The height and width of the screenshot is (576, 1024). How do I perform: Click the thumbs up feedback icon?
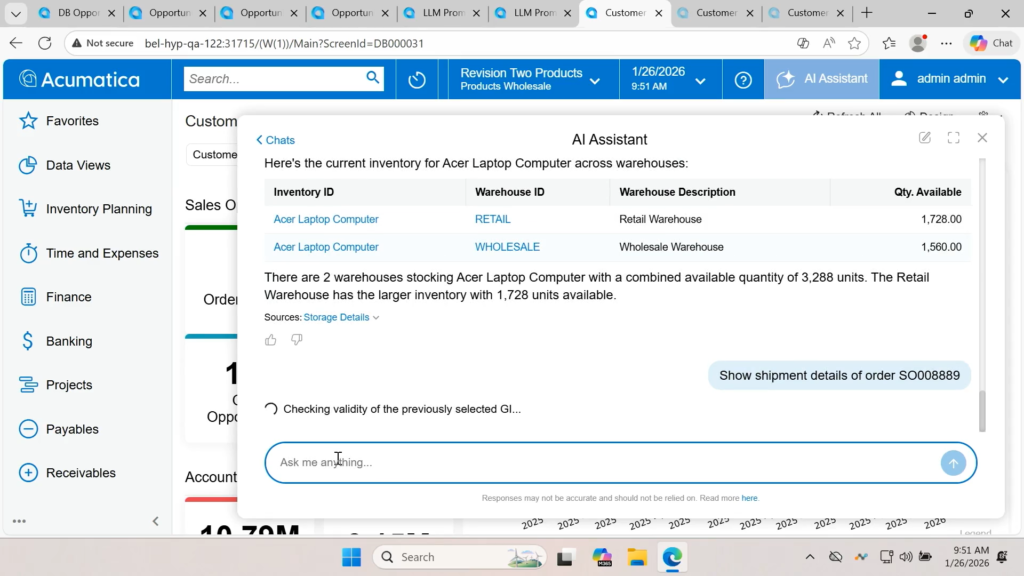pyautogui.click(x=271, y=340)
